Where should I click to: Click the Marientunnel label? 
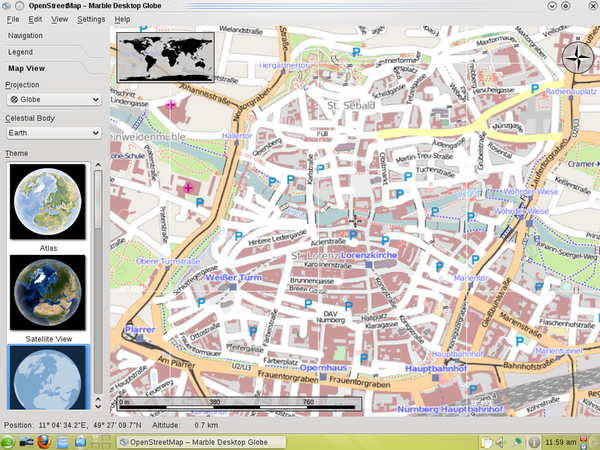559,351
